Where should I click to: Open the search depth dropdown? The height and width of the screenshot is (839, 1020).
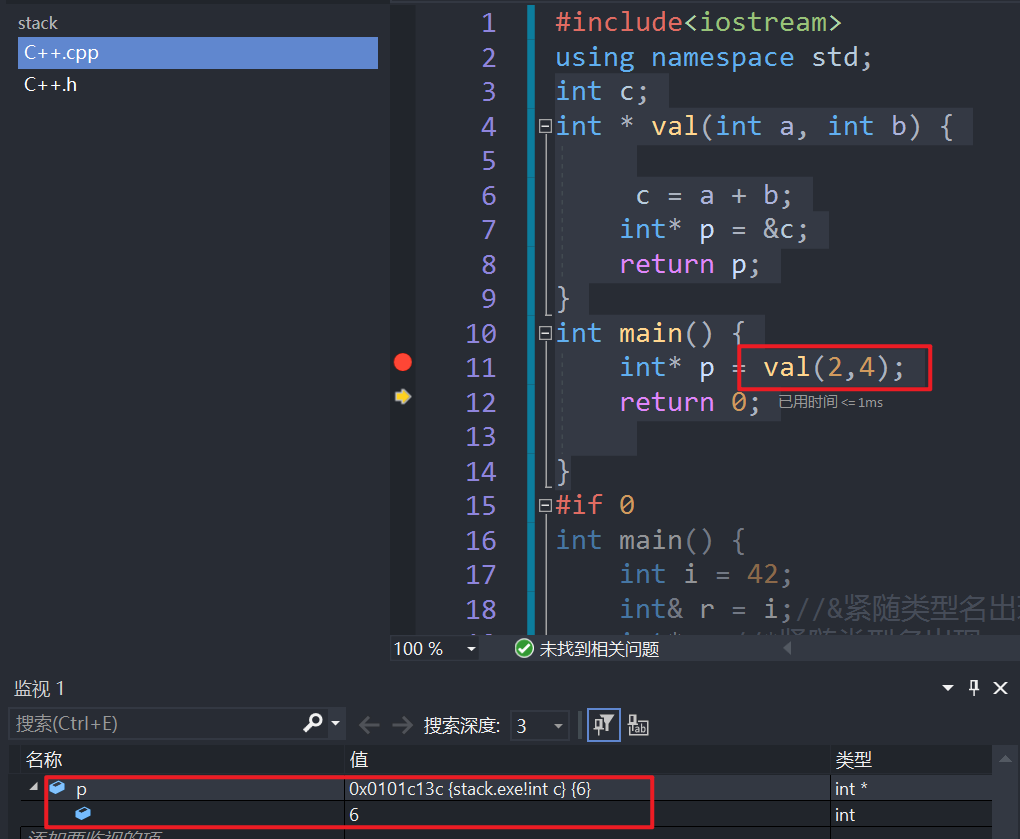pos(557,726)
